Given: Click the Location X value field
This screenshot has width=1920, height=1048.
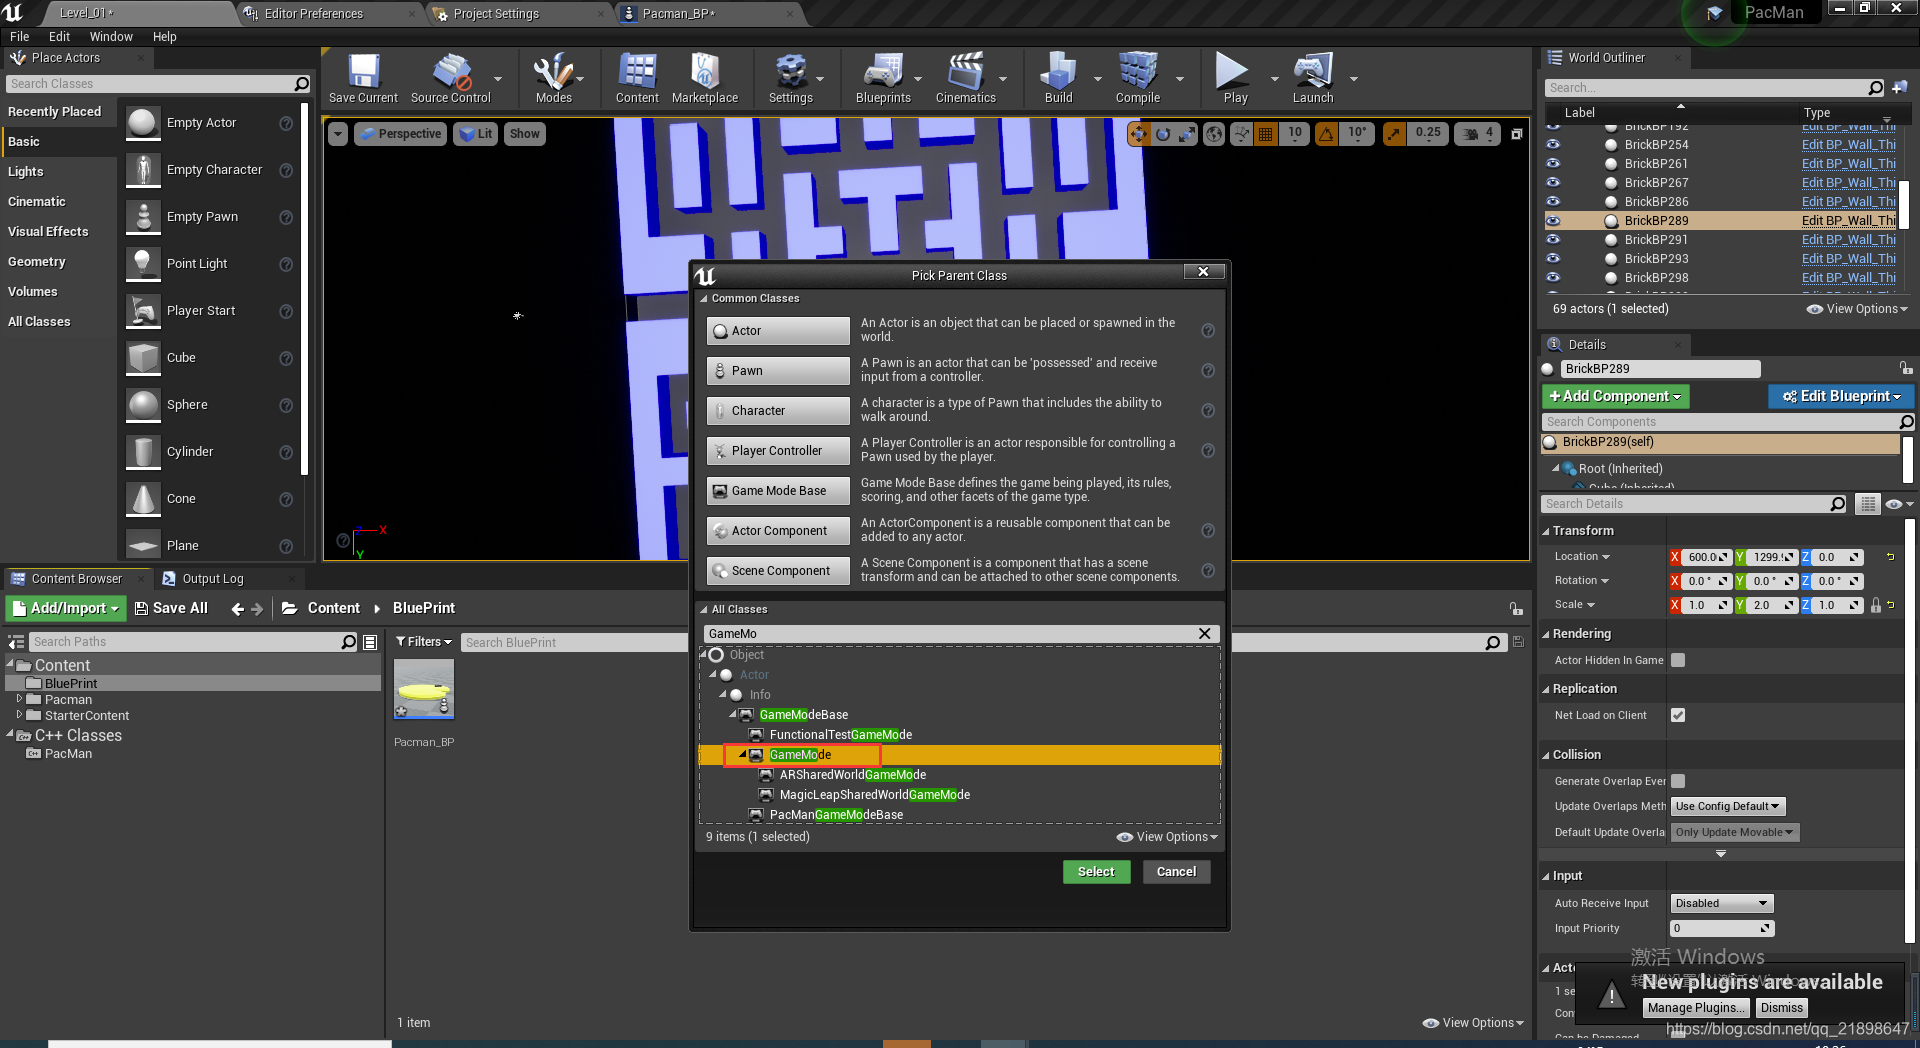Looking at the screenshot, I should pos(1706,557).
